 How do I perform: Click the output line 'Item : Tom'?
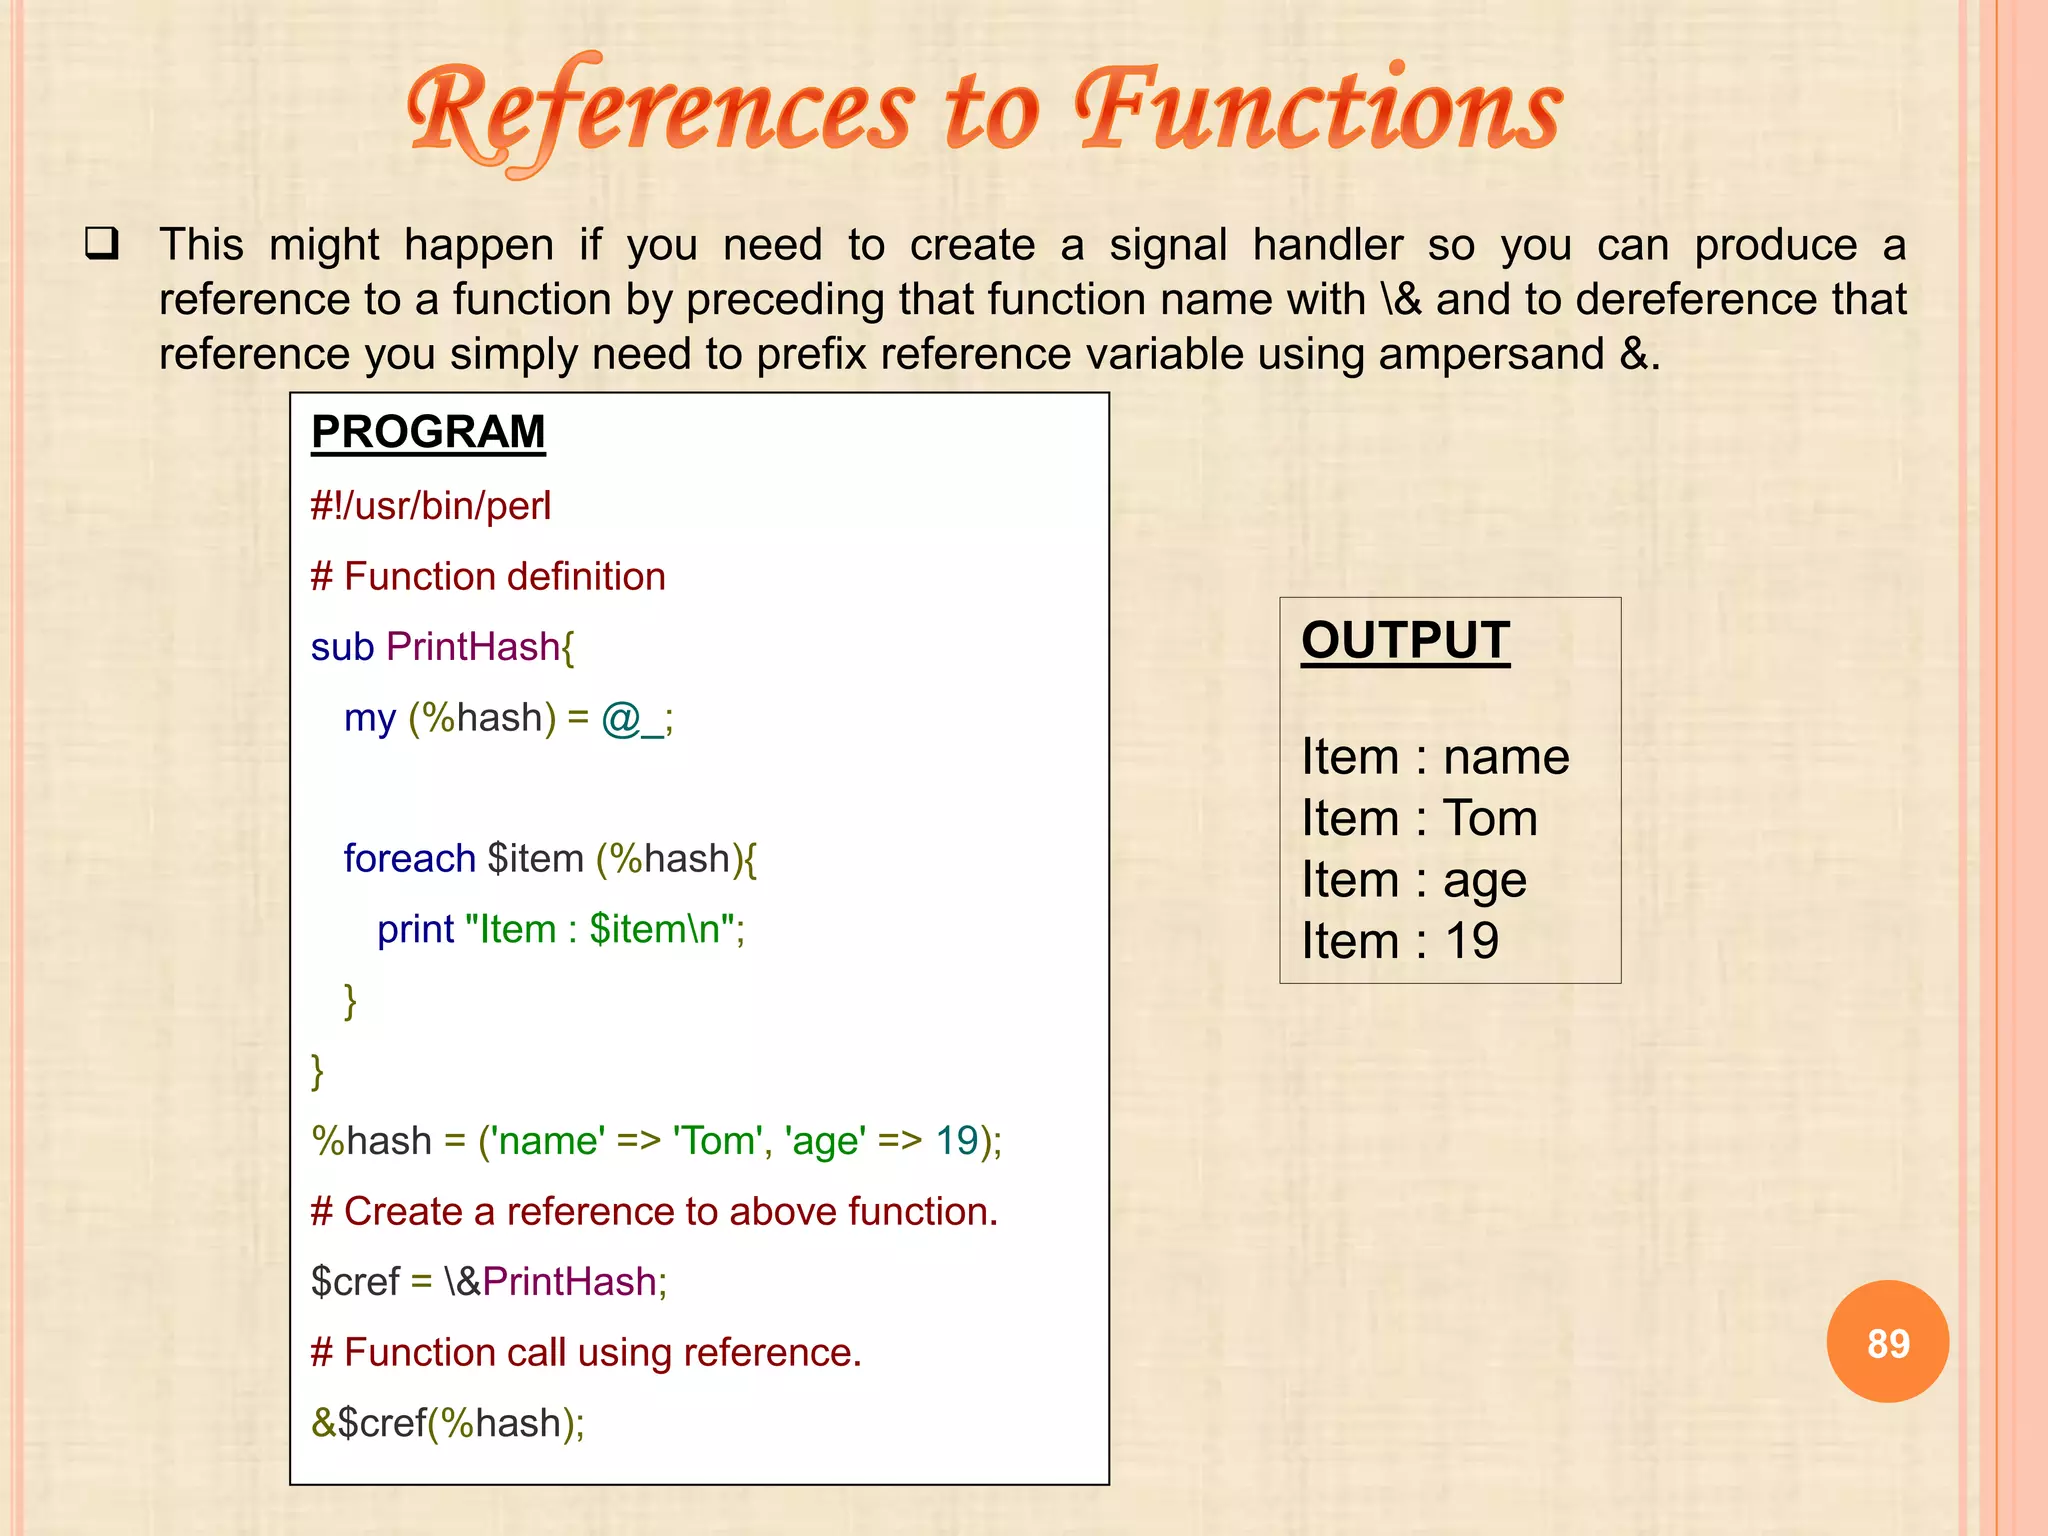(1419, 819)
